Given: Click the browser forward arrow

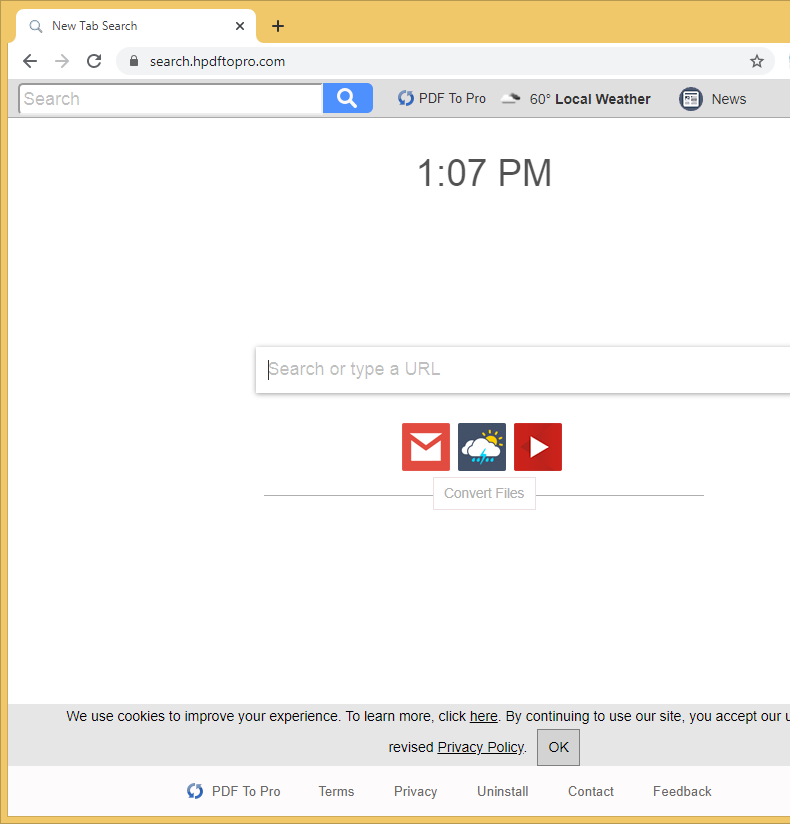Looking at the screenshot, I should [62, 61].
